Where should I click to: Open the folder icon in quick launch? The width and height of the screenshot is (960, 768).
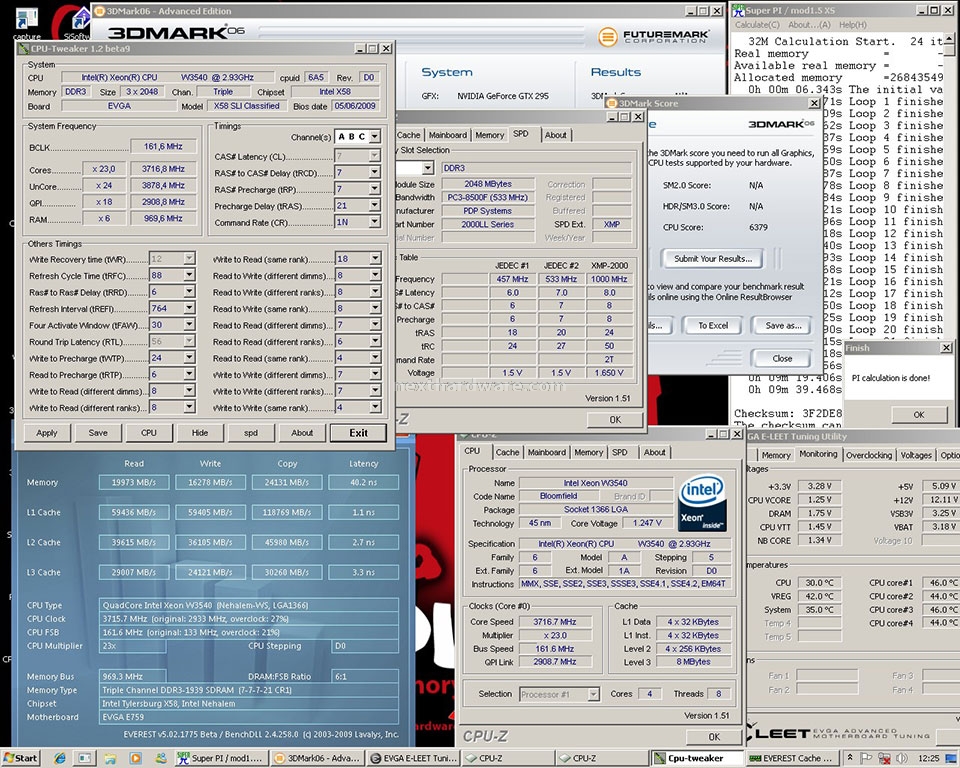tap(110, 758)
